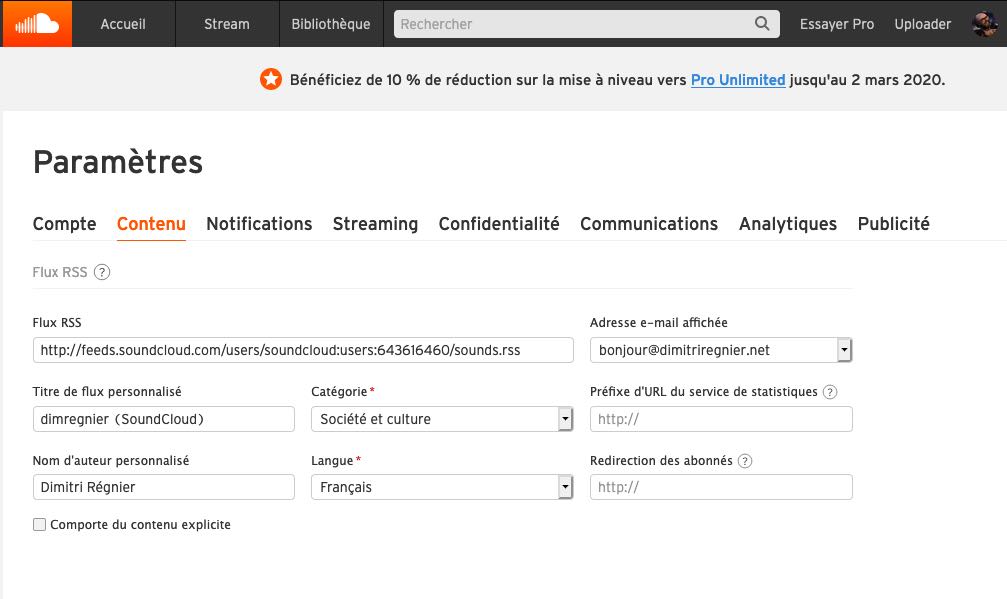The width and height of the screenshot is (1007, 599).
Task: Click the search magnifier icon
Action: click(x=762, y=24)
